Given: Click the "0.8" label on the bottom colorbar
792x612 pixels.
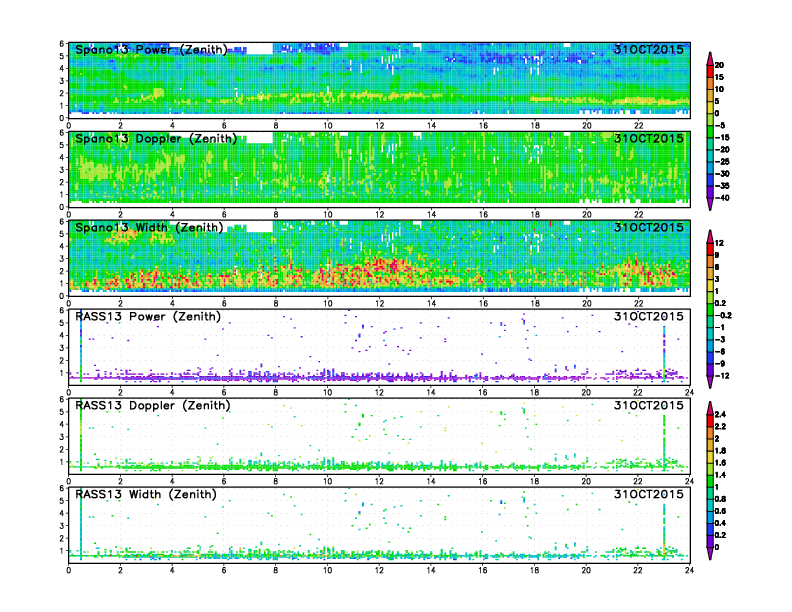Looking at the screenshot, I should (721, 499).
